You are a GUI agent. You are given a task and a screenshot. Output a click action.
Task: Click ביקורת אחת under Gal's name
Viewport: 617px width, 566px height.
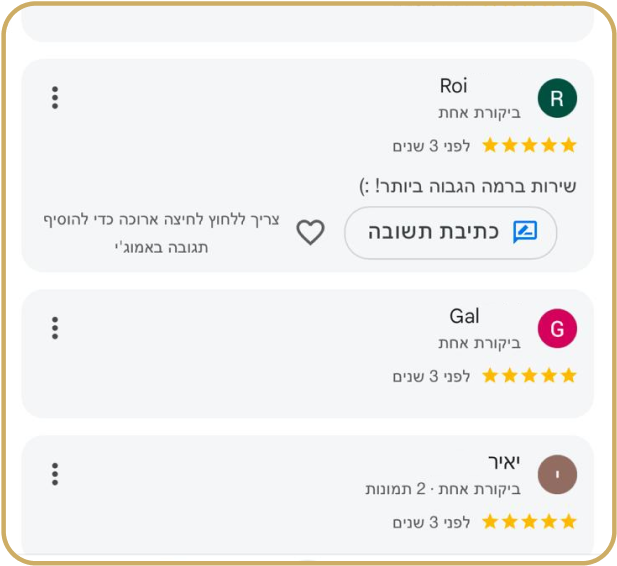coord(480,343)
